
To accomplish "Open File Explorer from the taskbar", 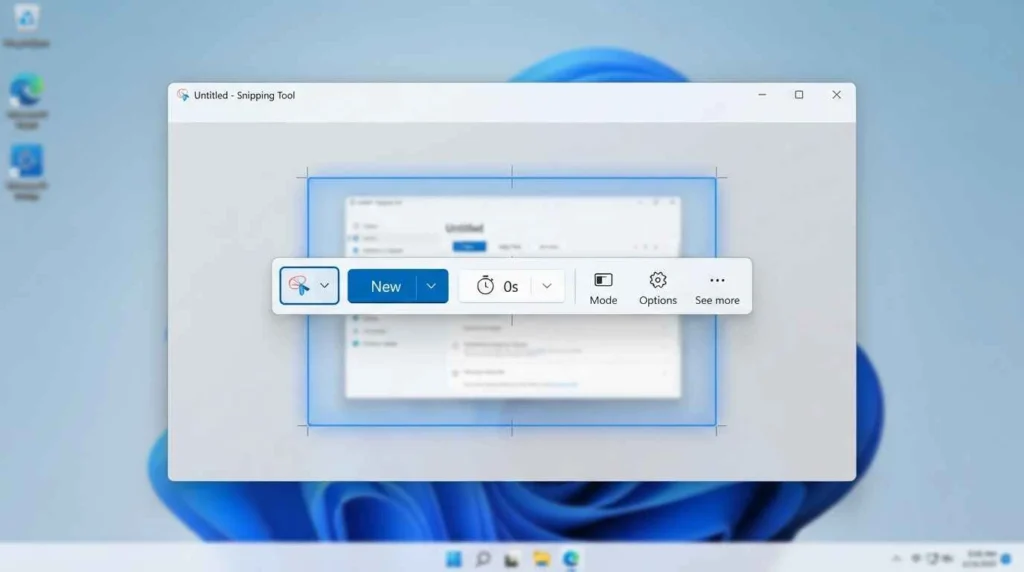I will [541, 559].
